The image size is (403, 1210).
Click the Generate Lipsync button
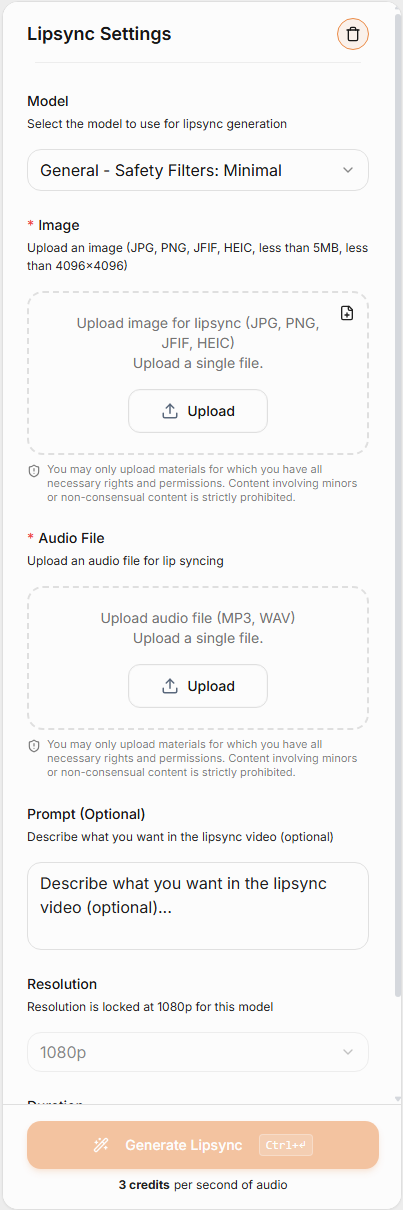pos(203,1145)
